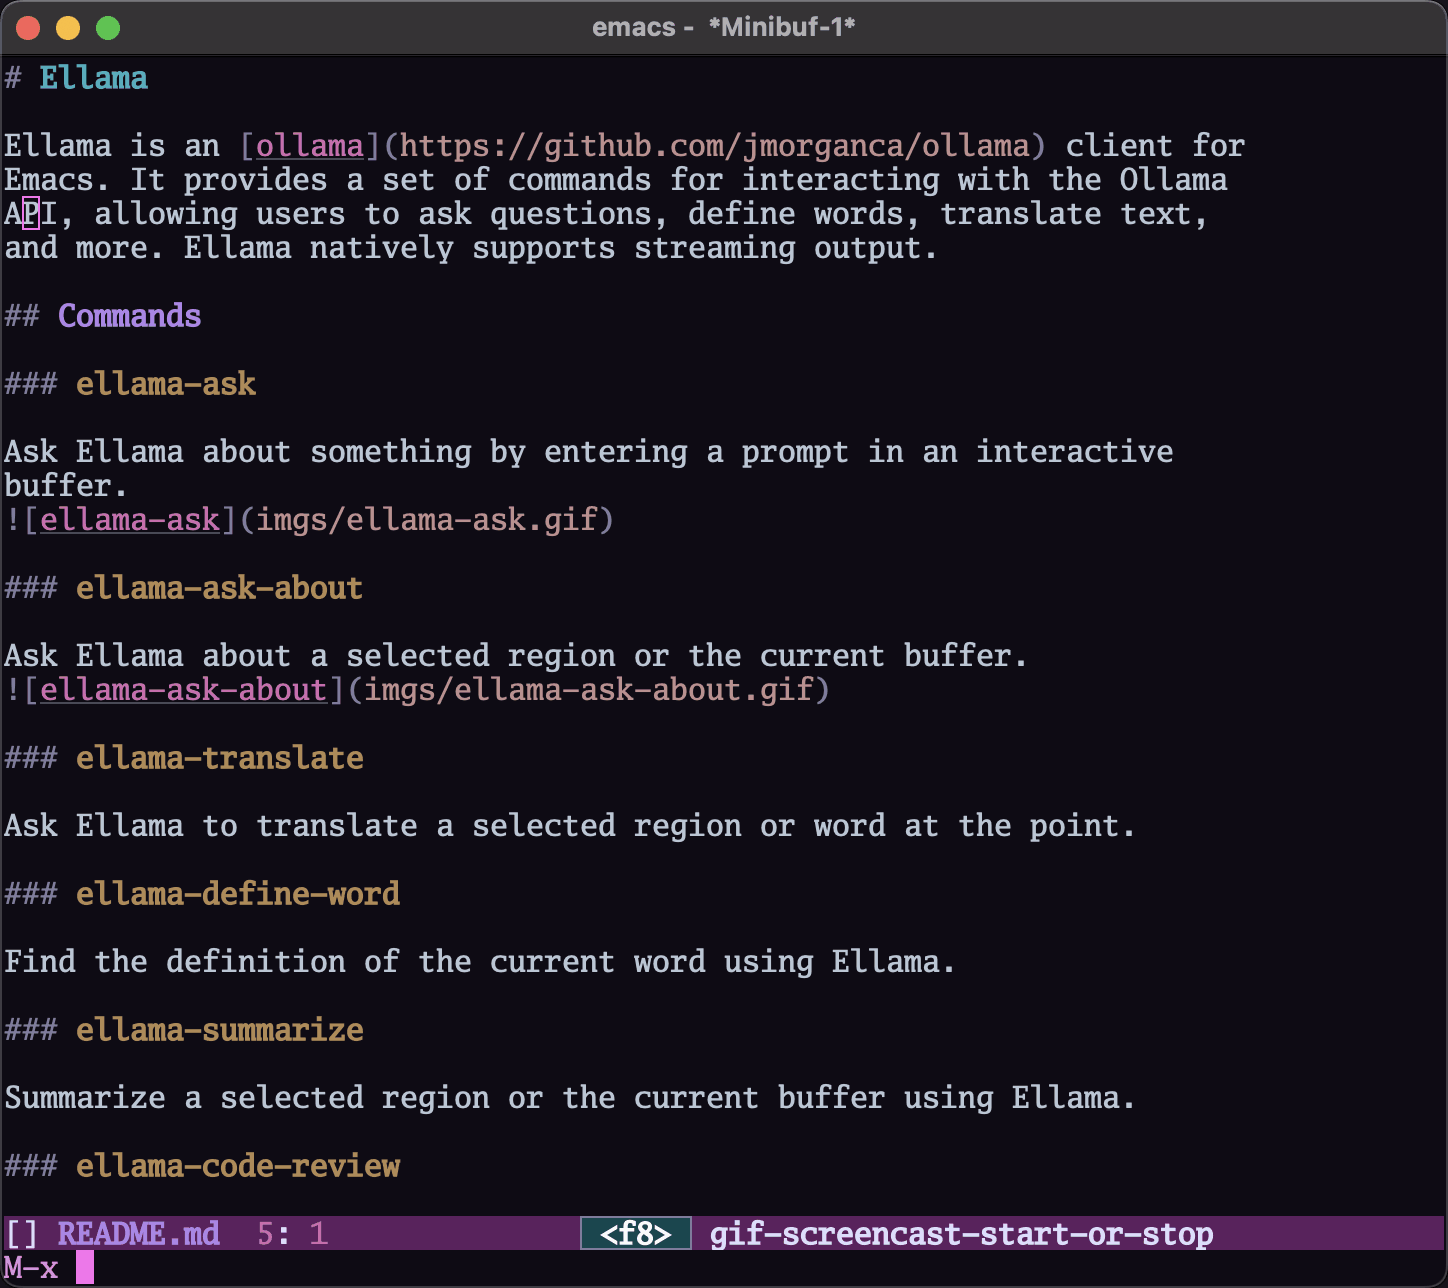Click the yellow minimize window button
The image size is (1448, 1288).
68,28
